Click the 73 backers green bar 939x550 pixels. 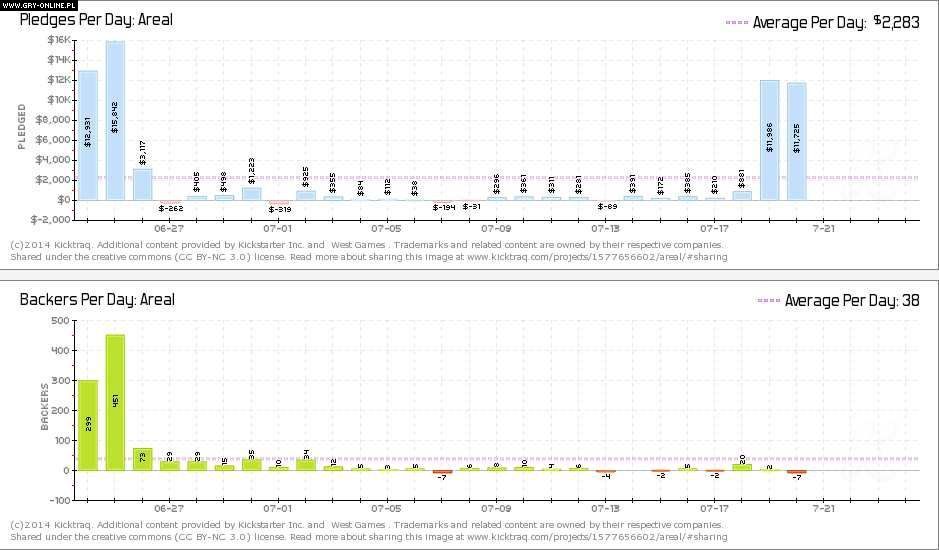143,459
